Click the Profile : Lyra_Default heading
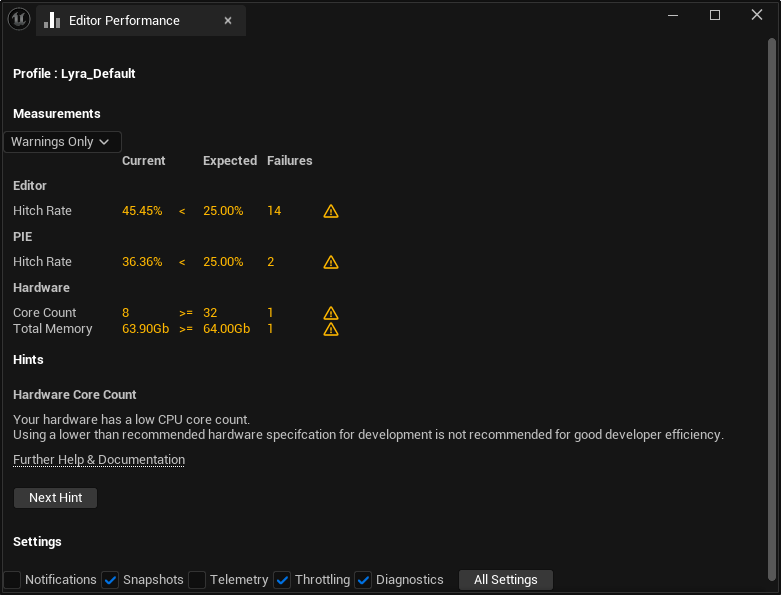 click(74, 74)
